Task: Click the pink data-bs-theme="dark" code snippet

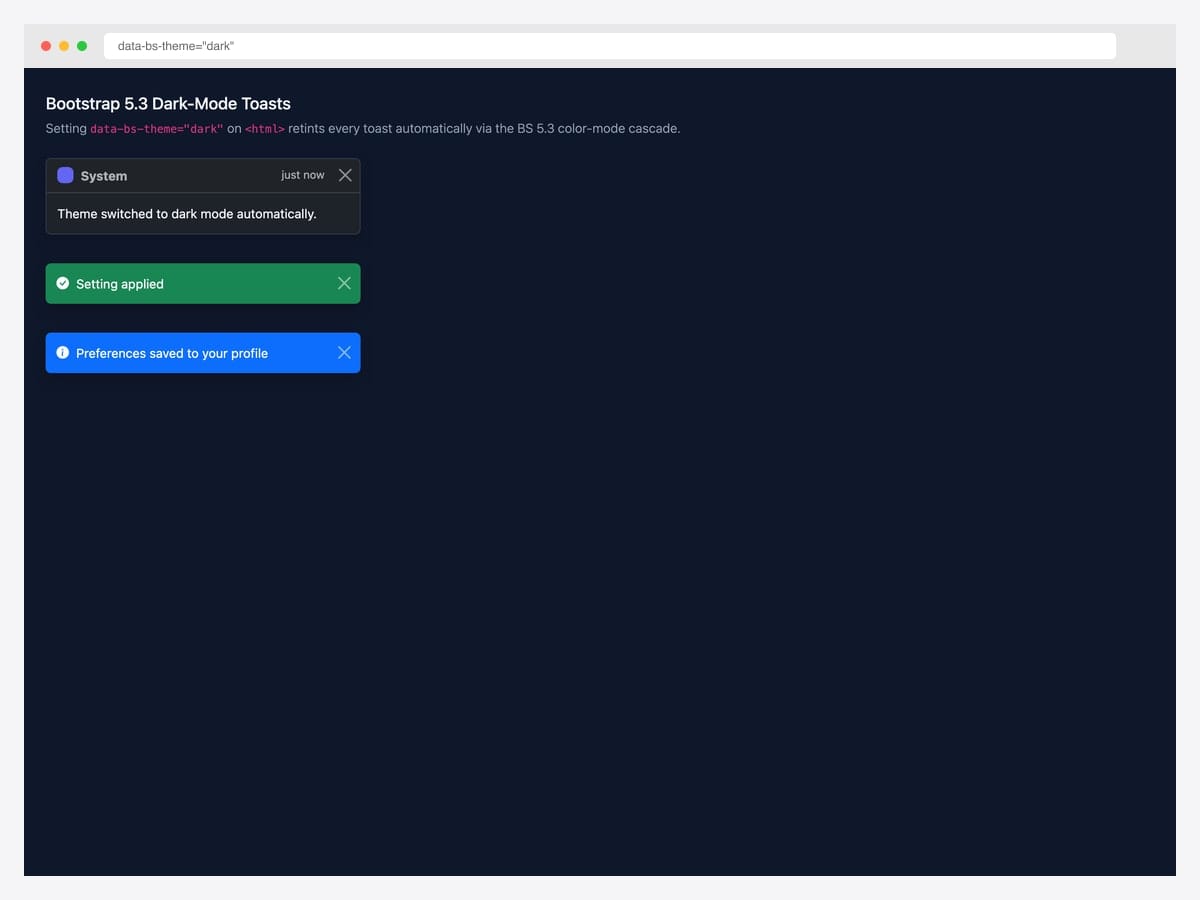Action: point(157,129)
